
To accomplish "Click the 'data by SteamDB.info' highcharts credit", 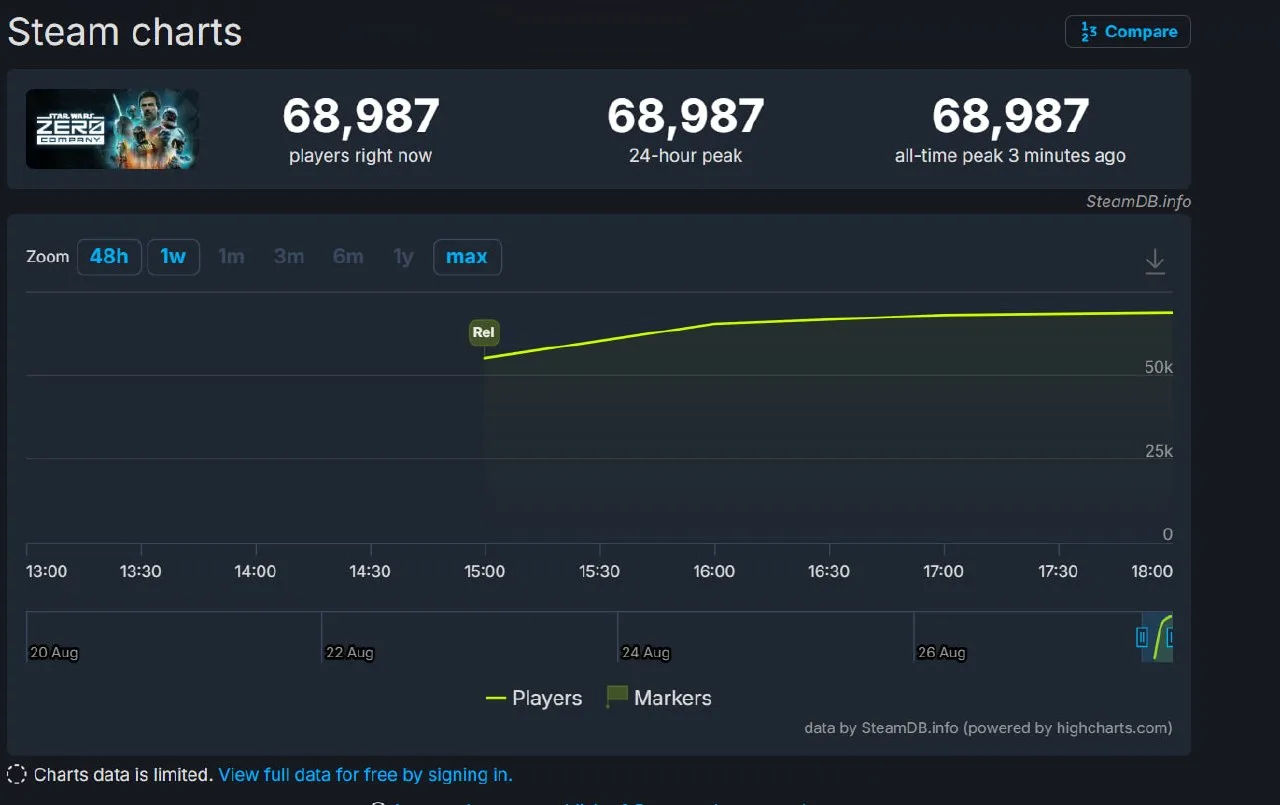I will tap(988, 728).
